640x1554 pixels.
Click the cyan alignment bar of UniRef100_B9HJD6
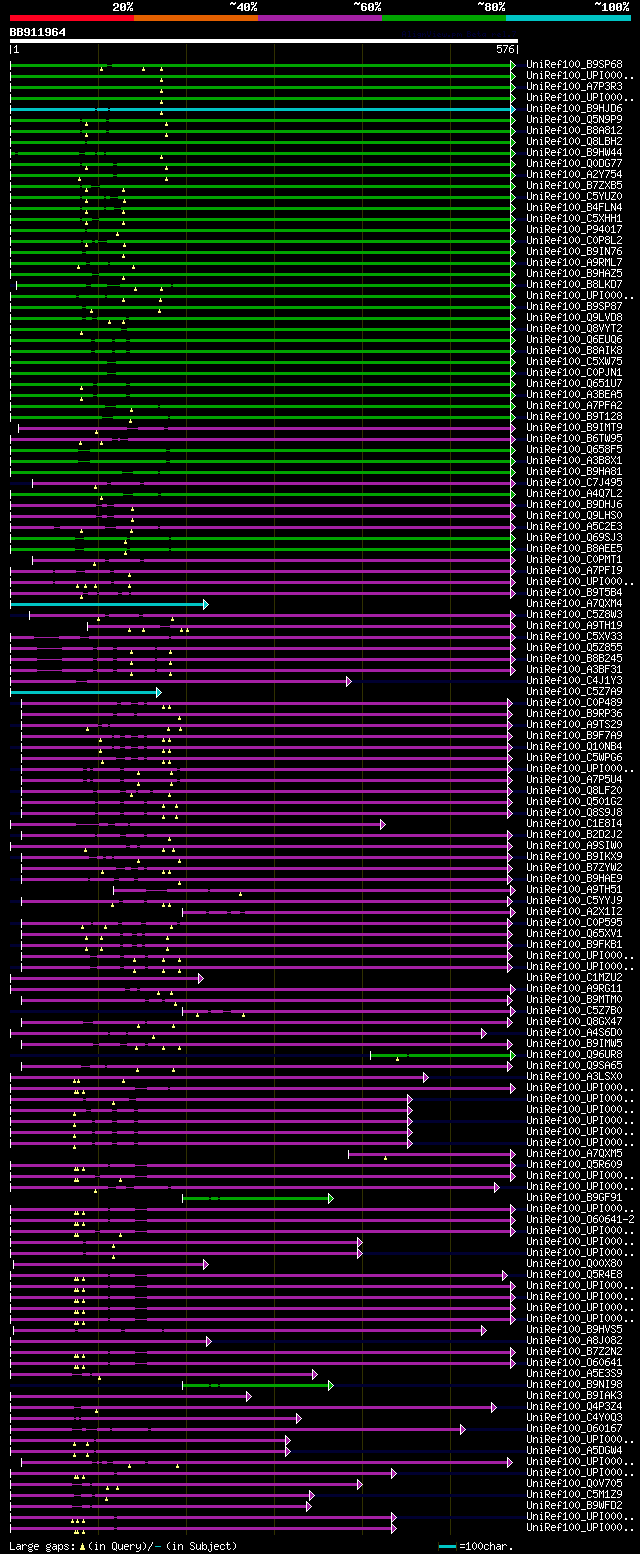262,108
